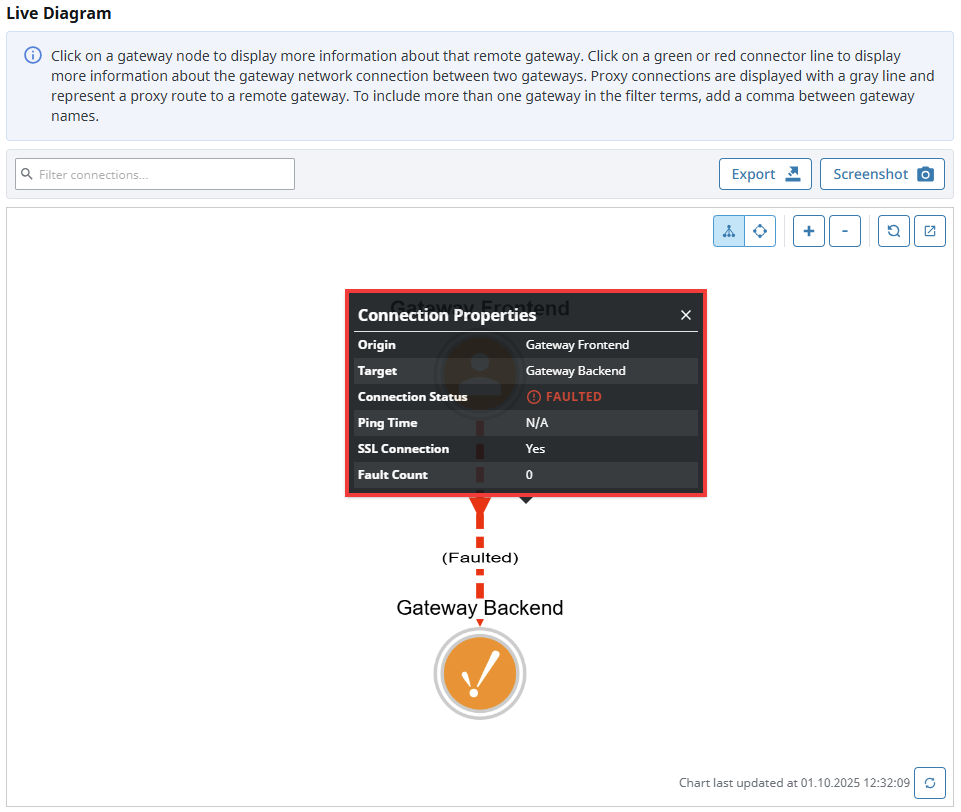Click the orange Gateway Backend node
This screenshot has width=961, height=812.
480,673
